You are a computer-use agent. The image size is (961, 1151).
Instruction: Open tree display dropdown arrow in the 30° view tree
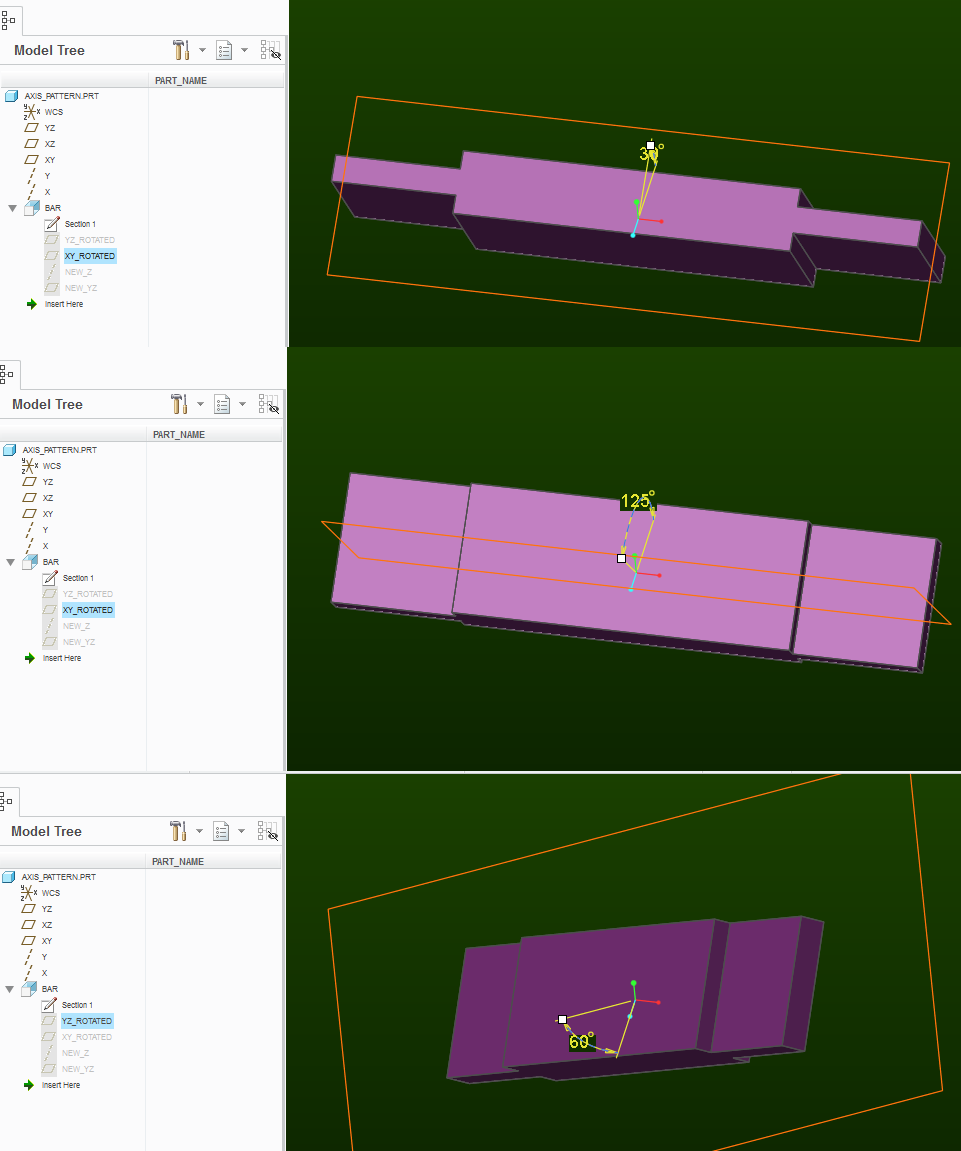(x=244, y=50)
